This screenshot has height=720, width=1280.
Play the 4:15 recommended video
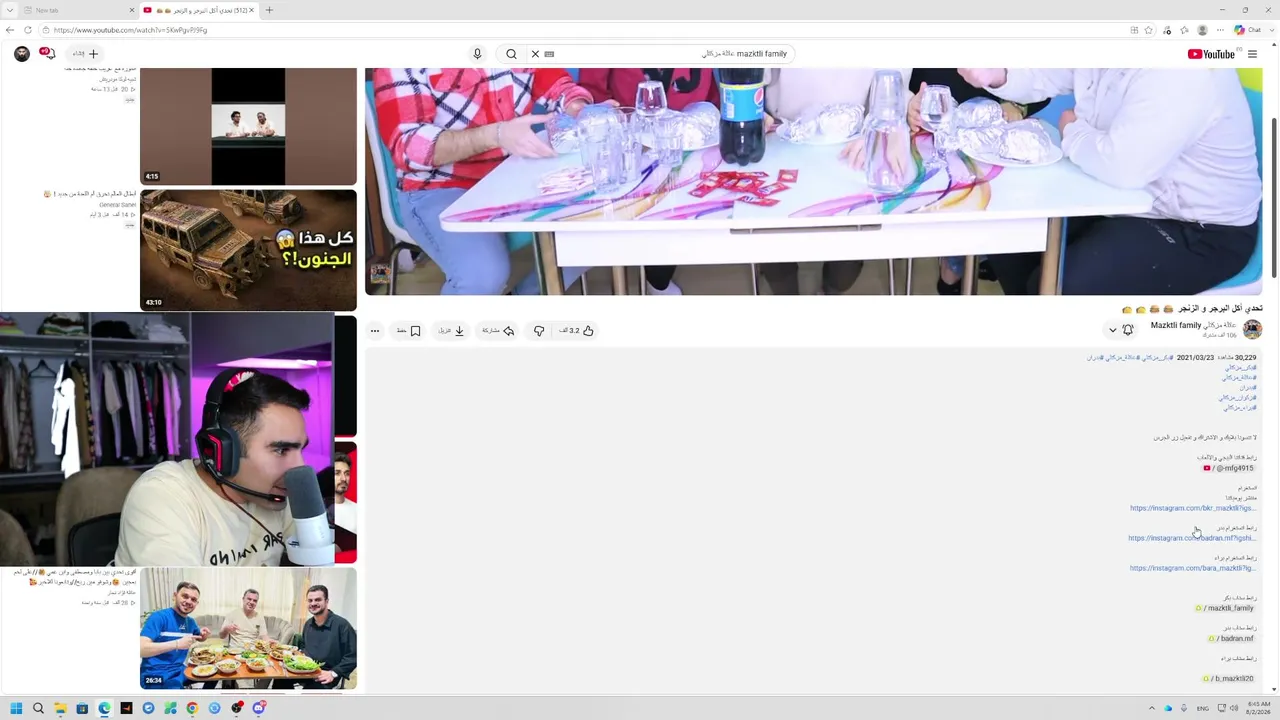coord(248,126)
